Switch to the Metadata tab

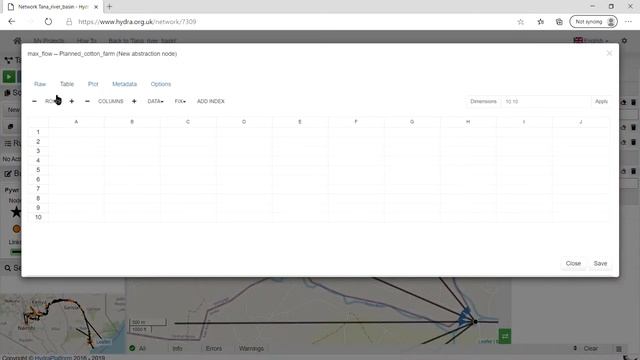tap(124, 84)
